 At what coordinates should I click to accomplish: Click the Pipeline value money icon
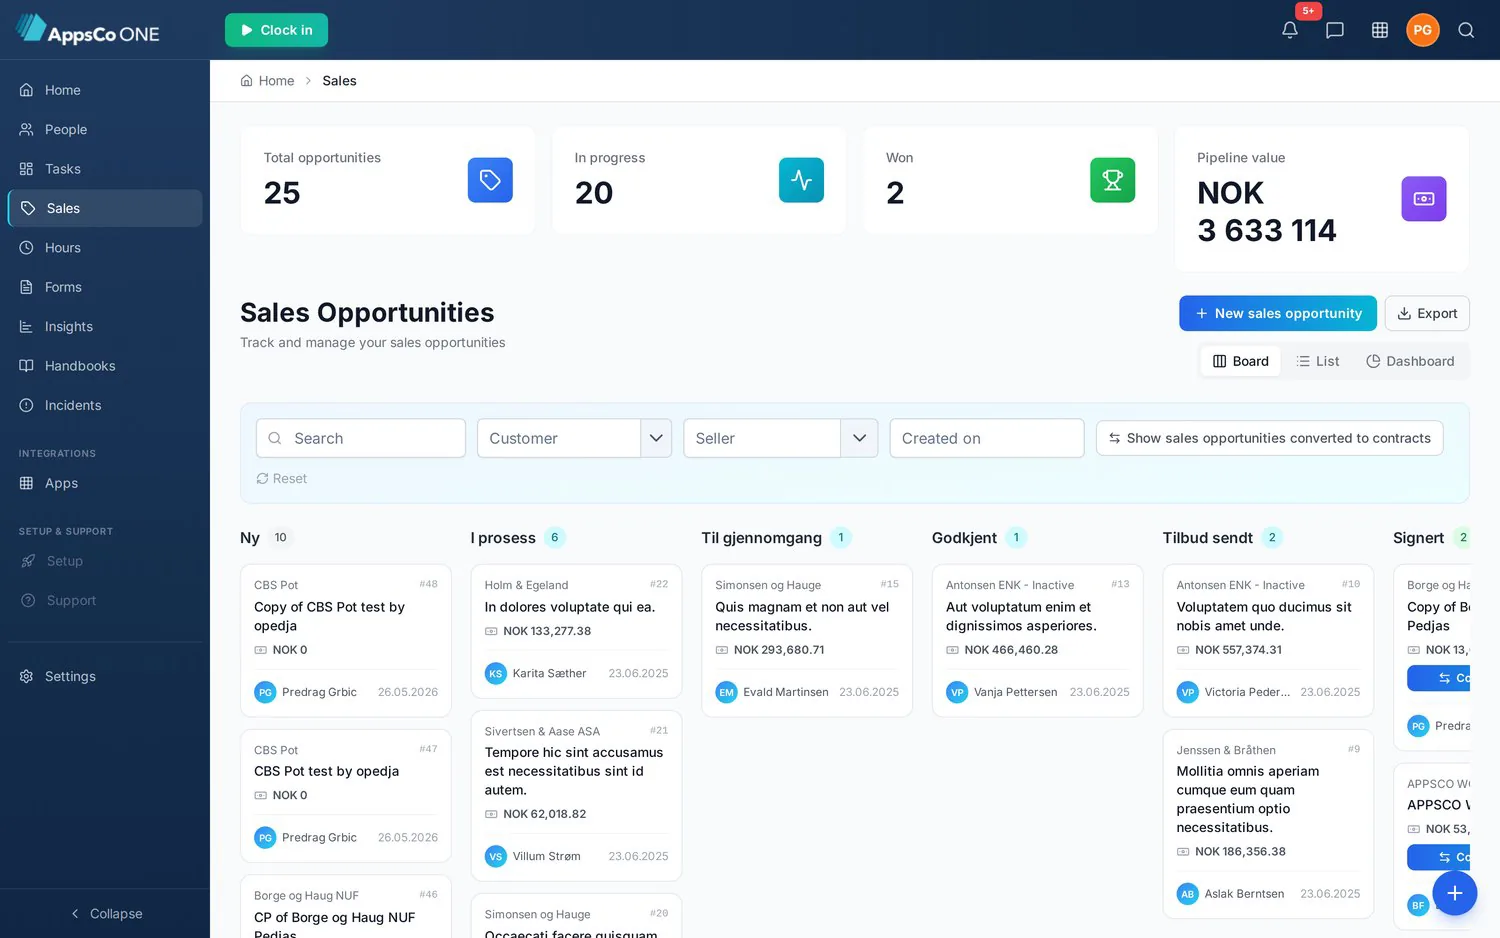1424,198
